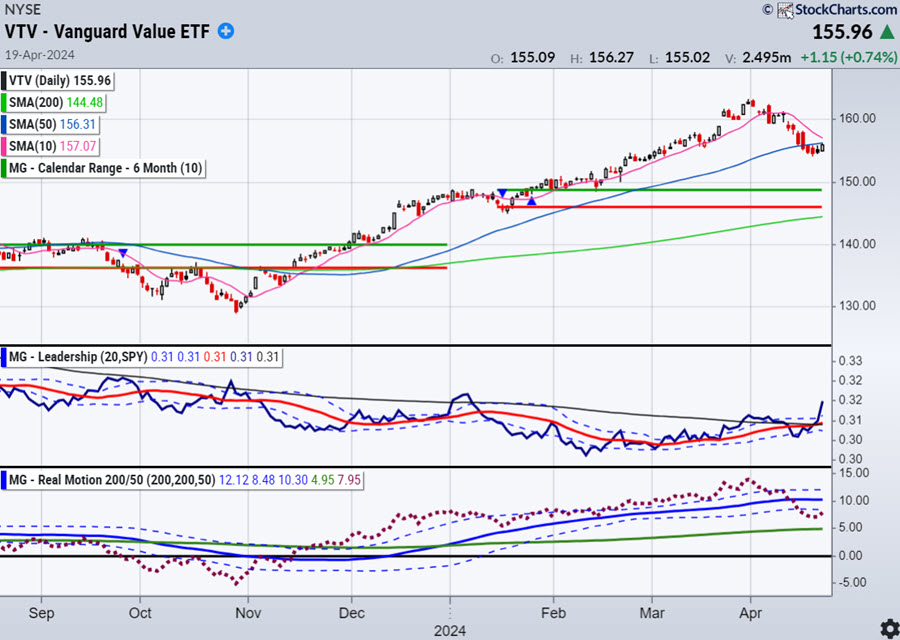Click the blue up triangle marker near late January
This screenshot has height=640, width=900.
[x=532, y=201]
